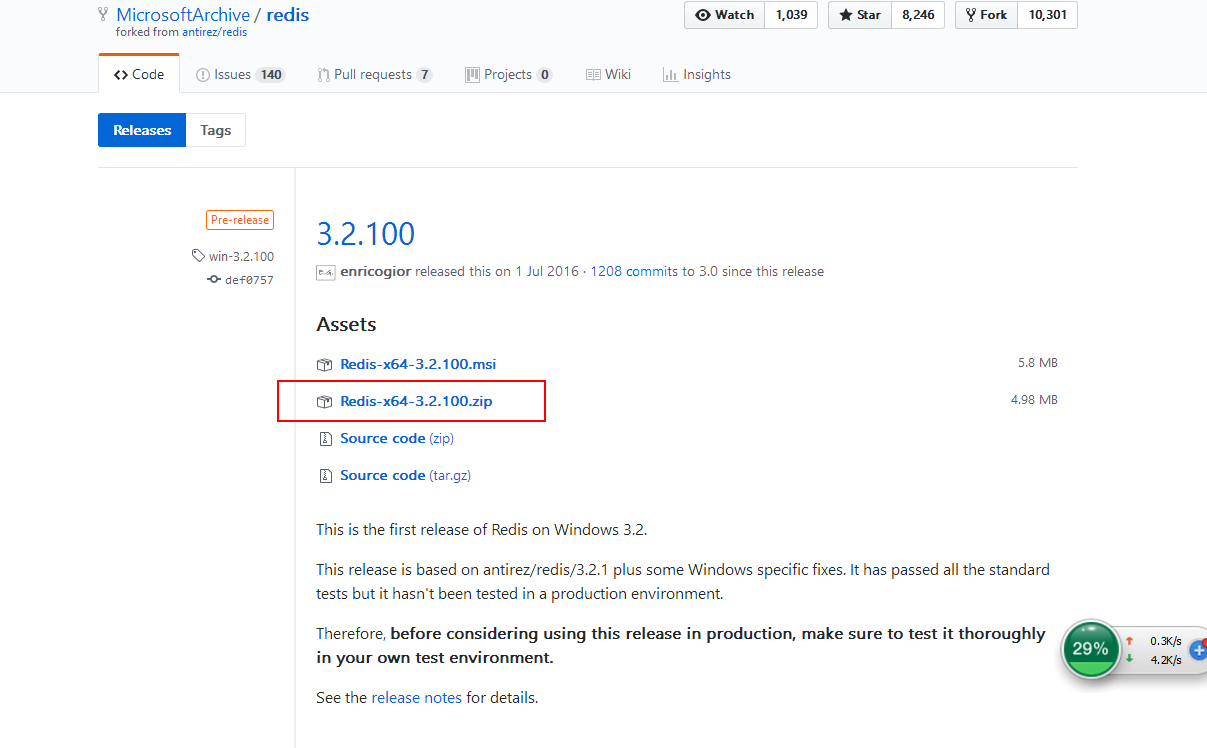Open the Projects tab

509,74
